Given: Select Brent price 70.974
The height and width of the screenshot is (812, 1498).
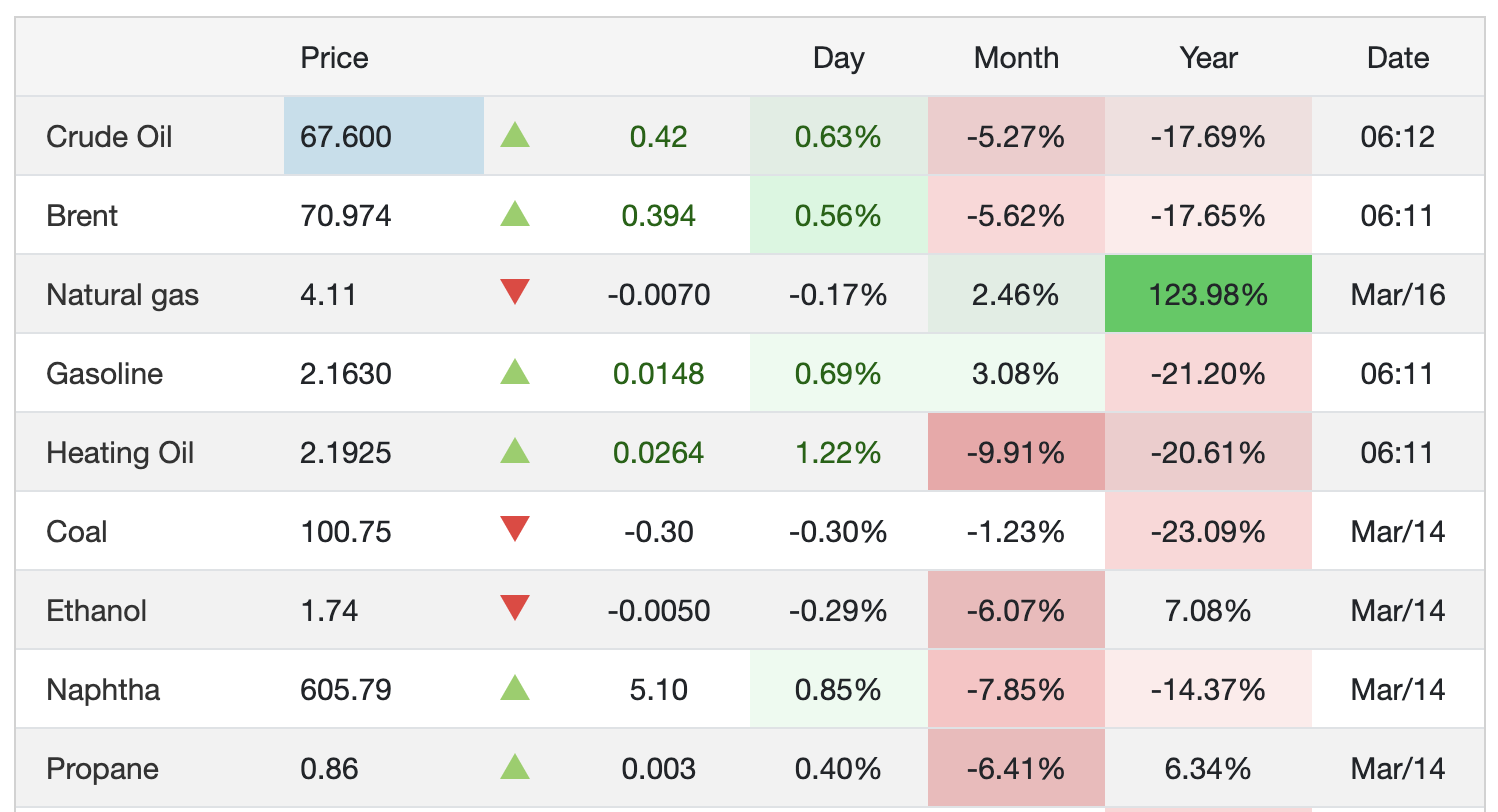Looking at the screenshot, I should 346,215.
